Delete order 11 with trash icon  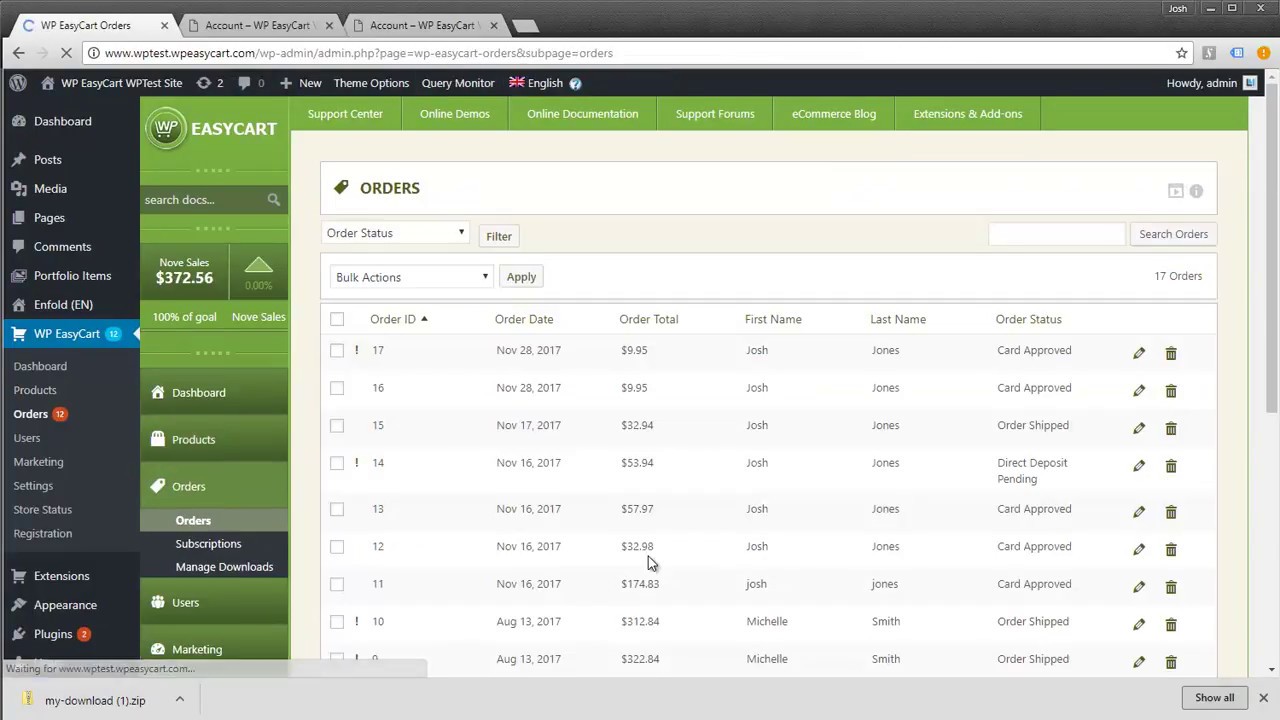point(1171,587)
